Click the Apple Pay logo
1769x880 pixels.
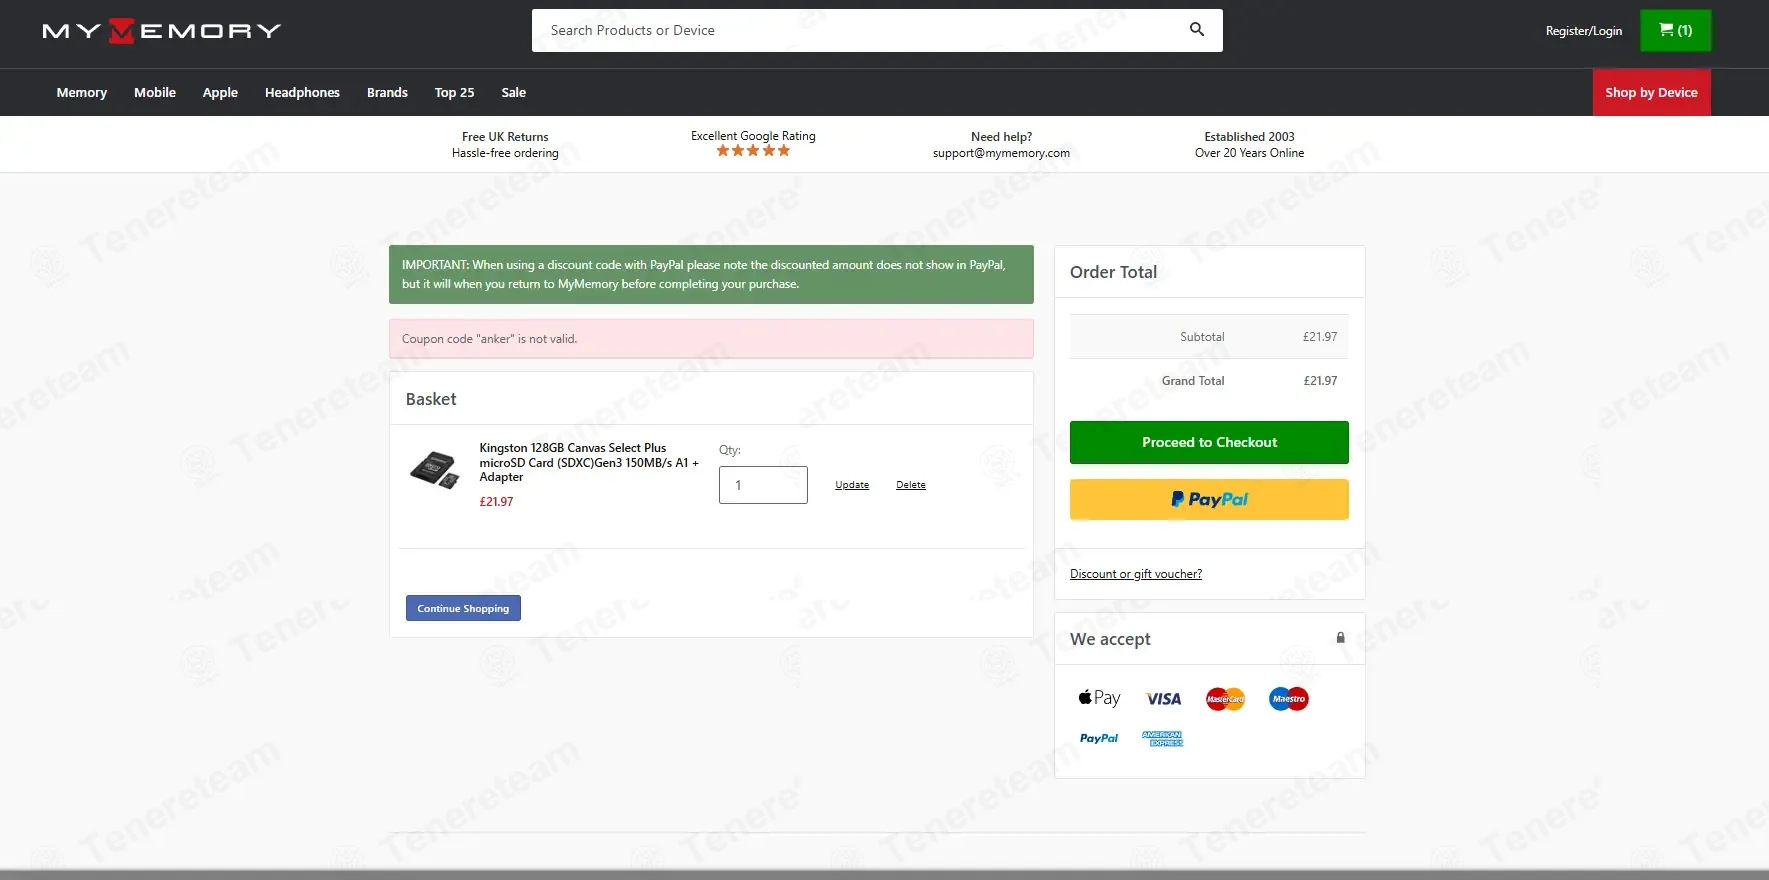click(1099, 698)
